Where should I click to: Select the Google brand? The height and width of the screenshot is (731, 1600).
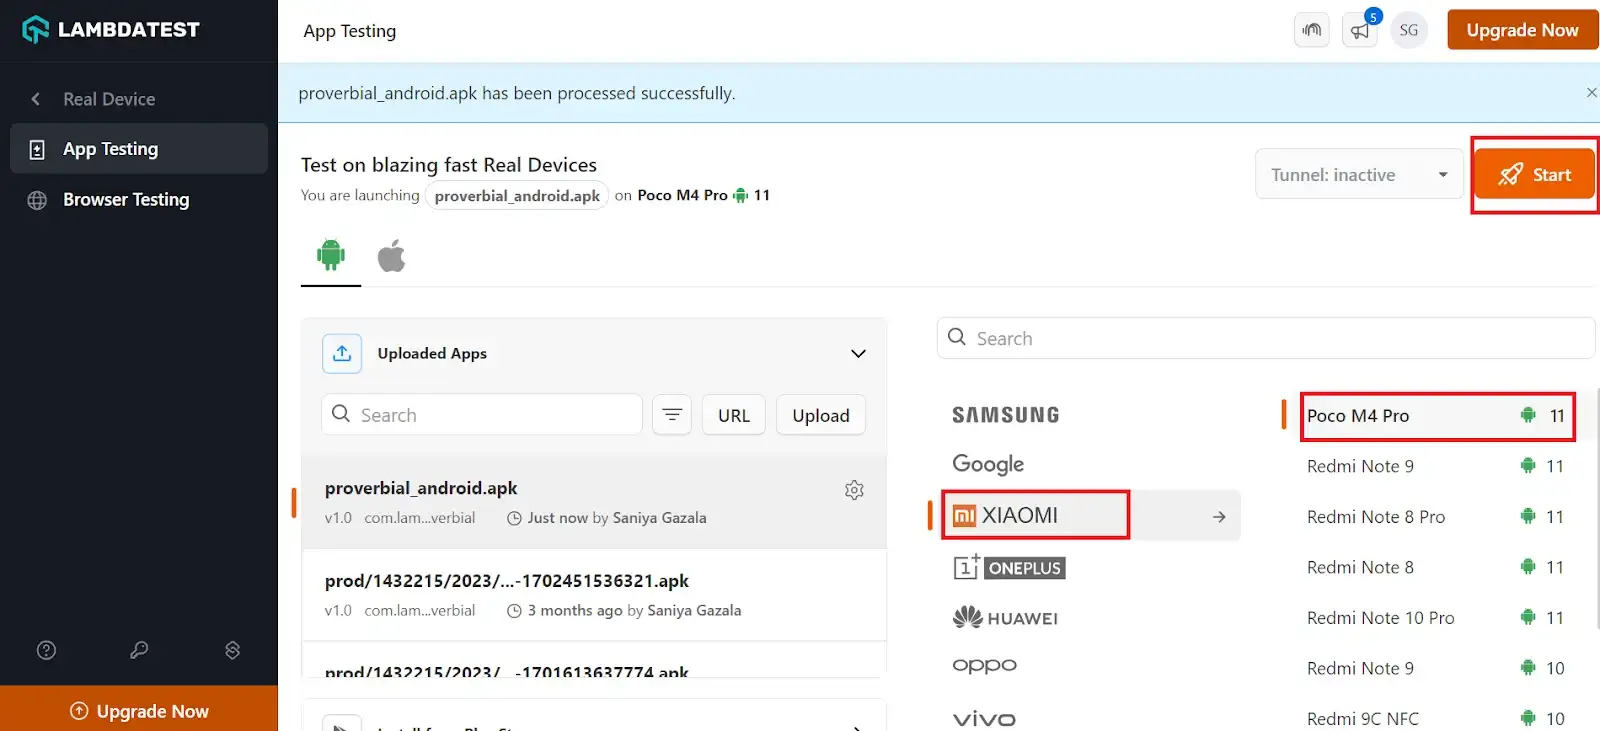click(988, 464)
